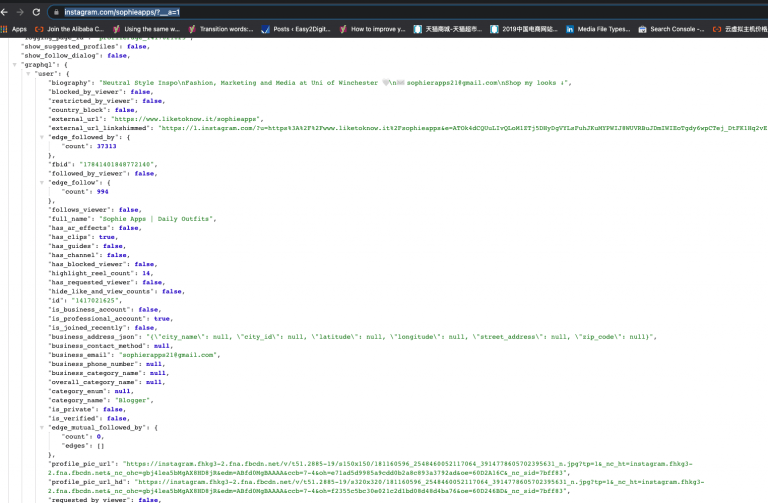Collapse the "edge_follow" node
768x503 pixels.
pos(42,183)
